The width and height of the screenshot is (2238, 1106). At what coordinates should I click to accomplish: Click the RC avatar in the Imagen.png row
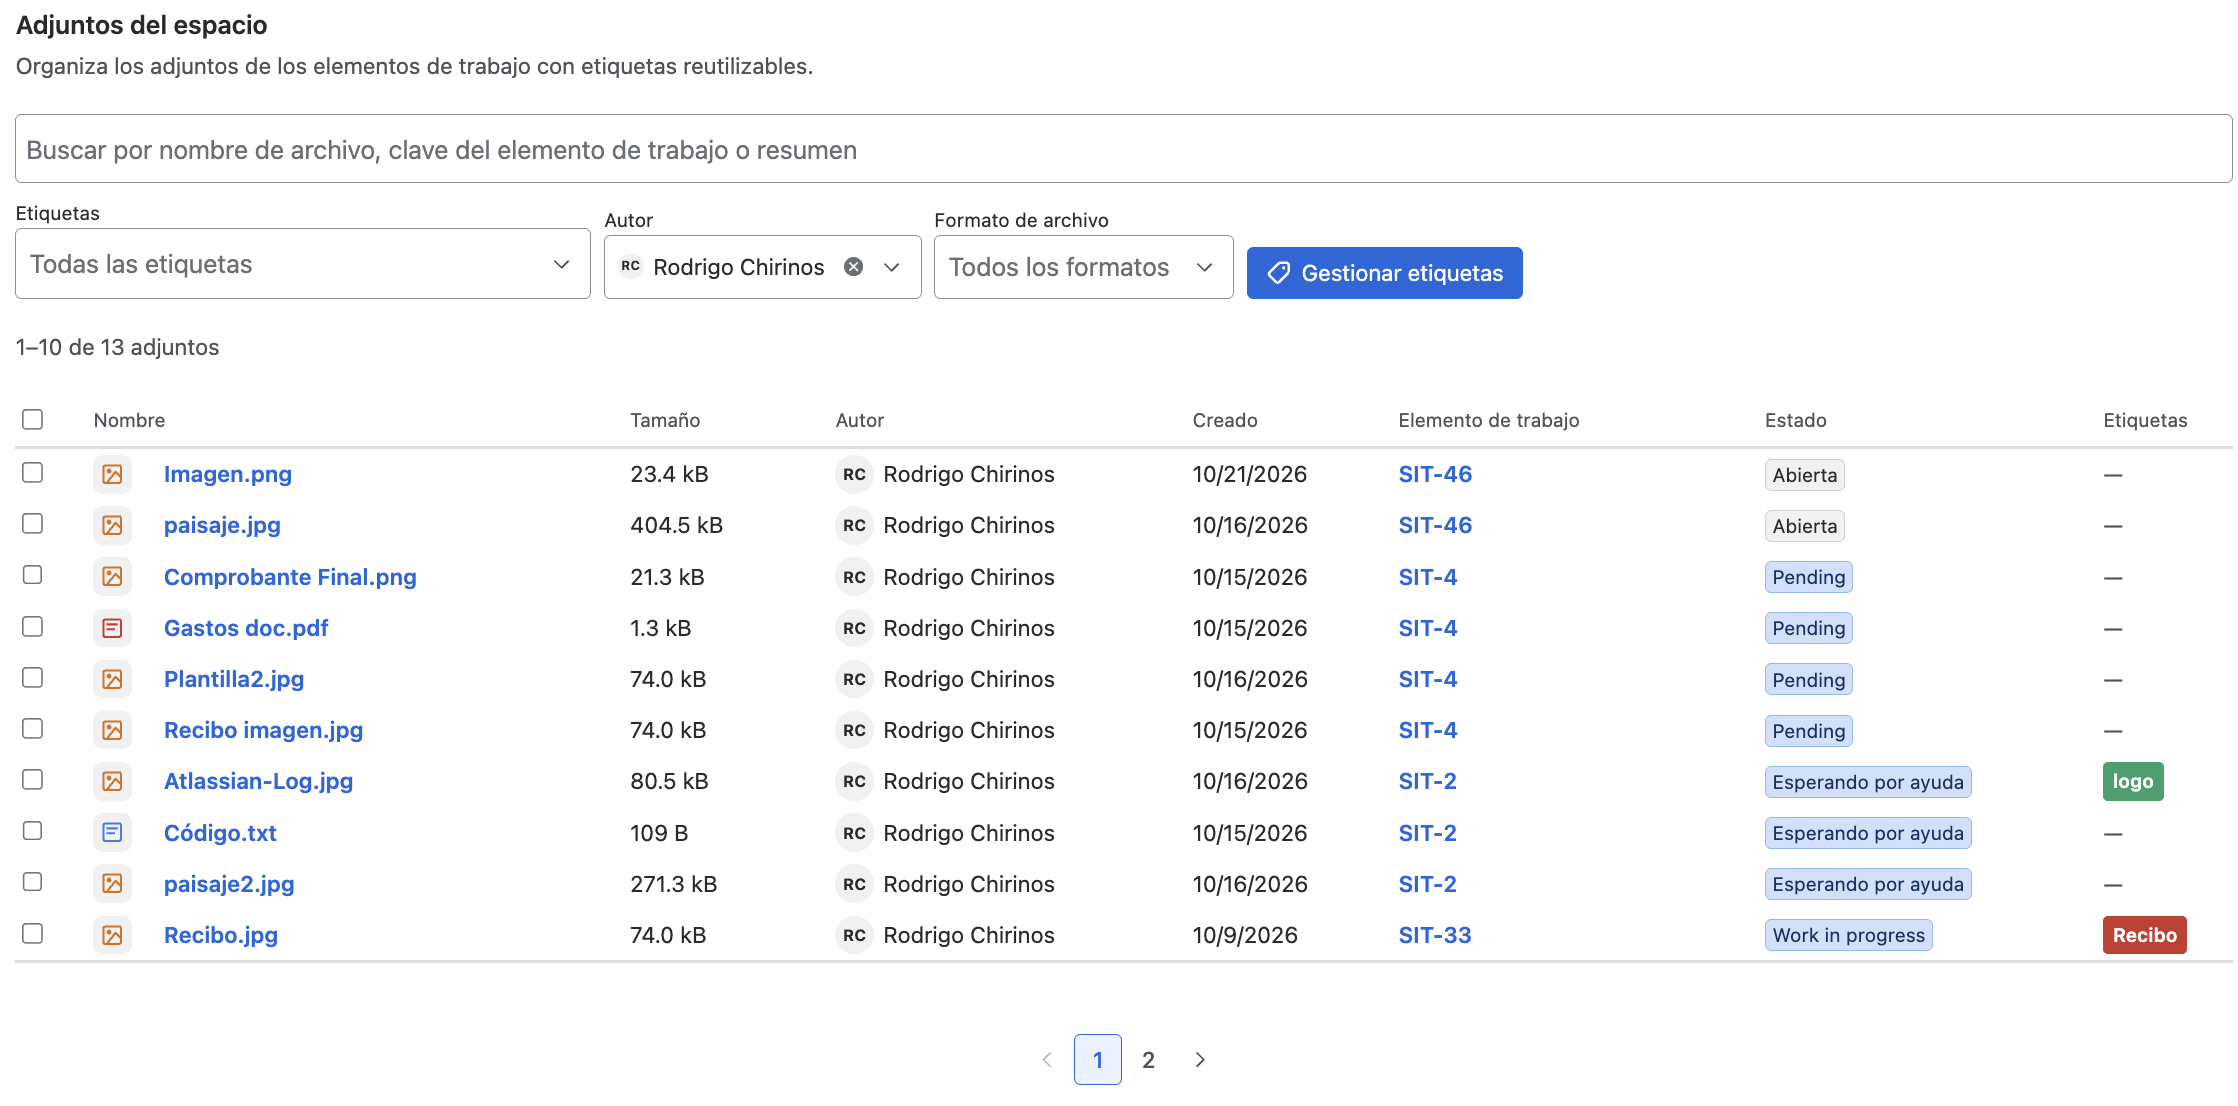pyautogui.click(x=854, y=474)
